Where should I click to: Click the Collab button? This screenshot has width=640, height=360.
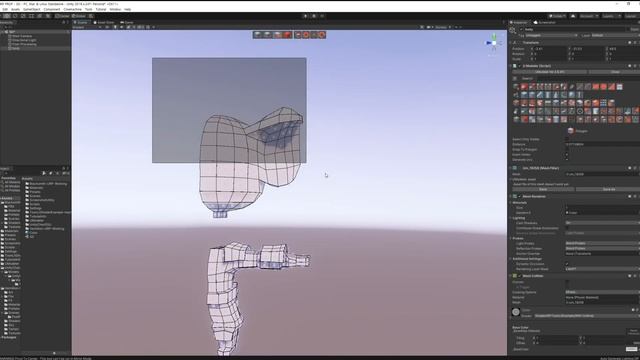[x=558, y=16]
